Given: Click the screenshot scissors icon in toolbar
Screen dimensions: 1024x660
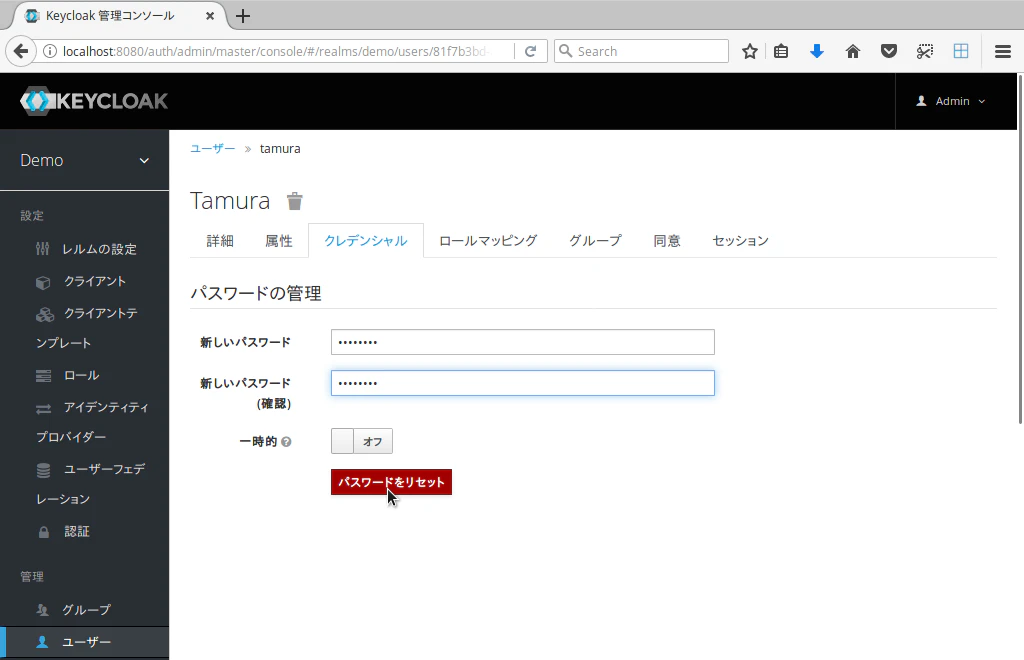Looking at the screenshot, I should [925, 51].
